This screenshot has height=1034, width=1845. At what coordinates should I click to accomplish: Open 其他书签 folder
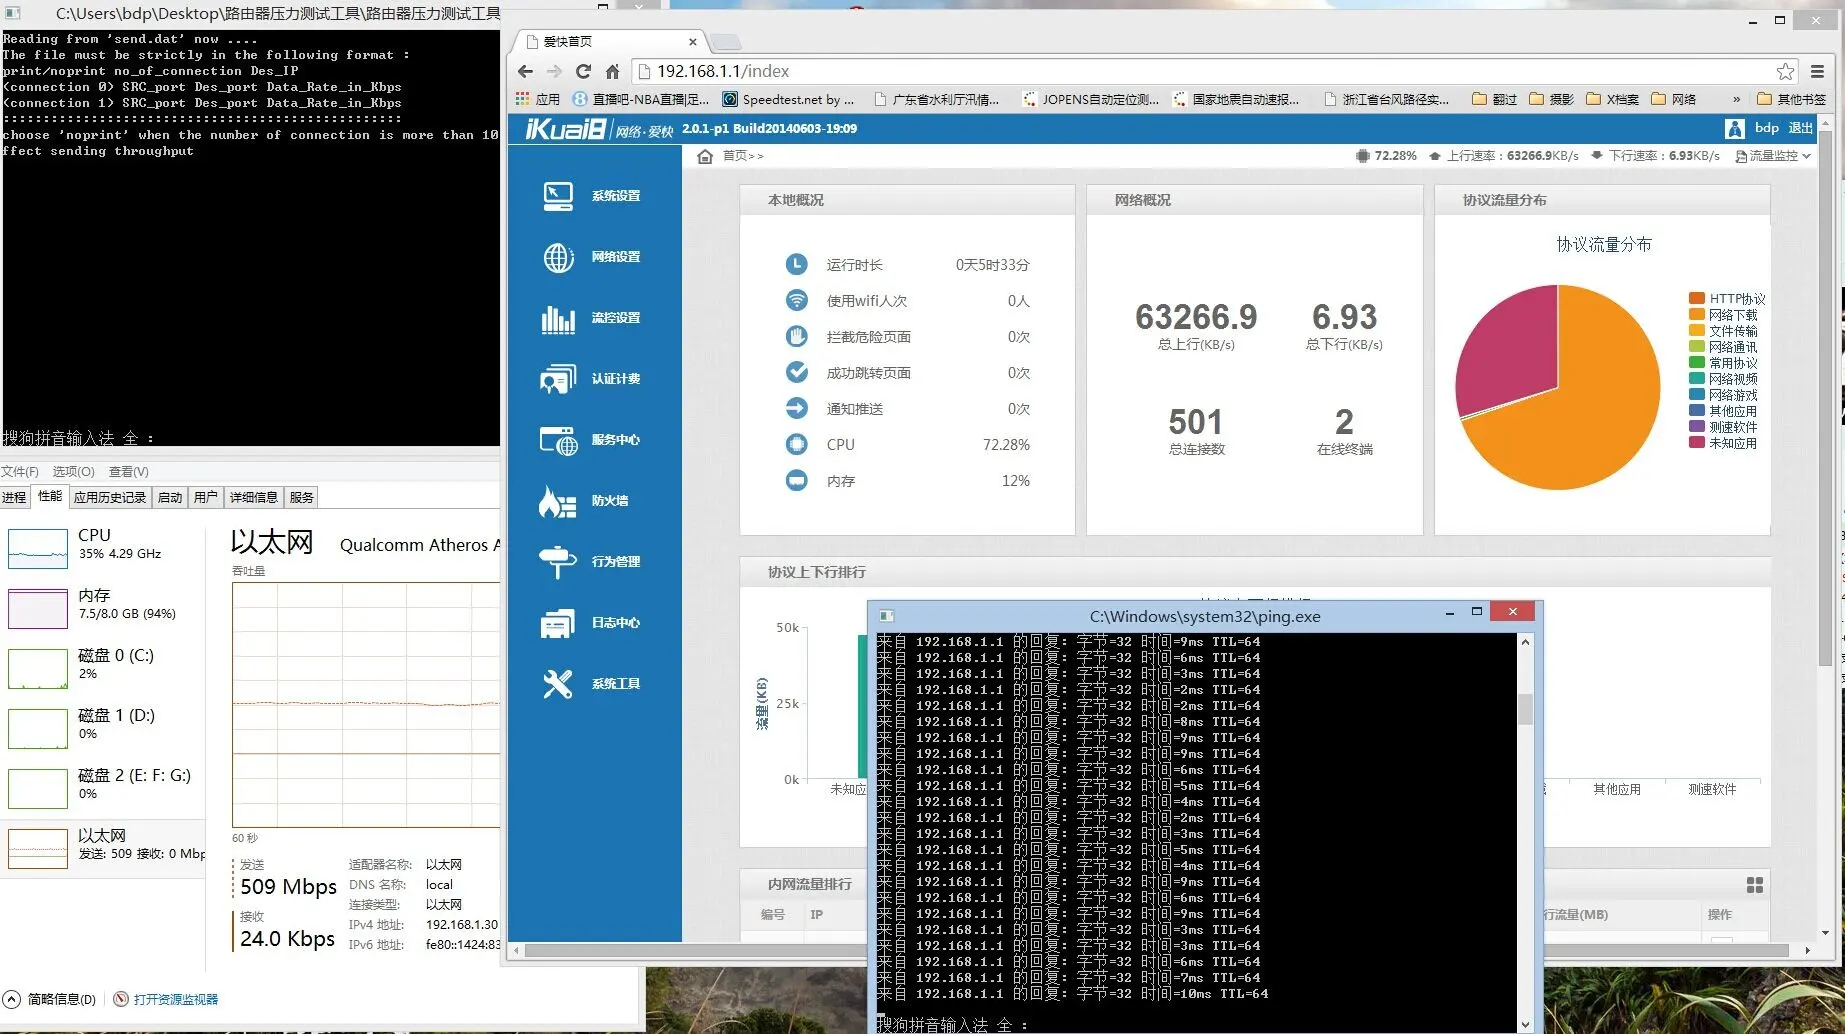[1791, 99]
